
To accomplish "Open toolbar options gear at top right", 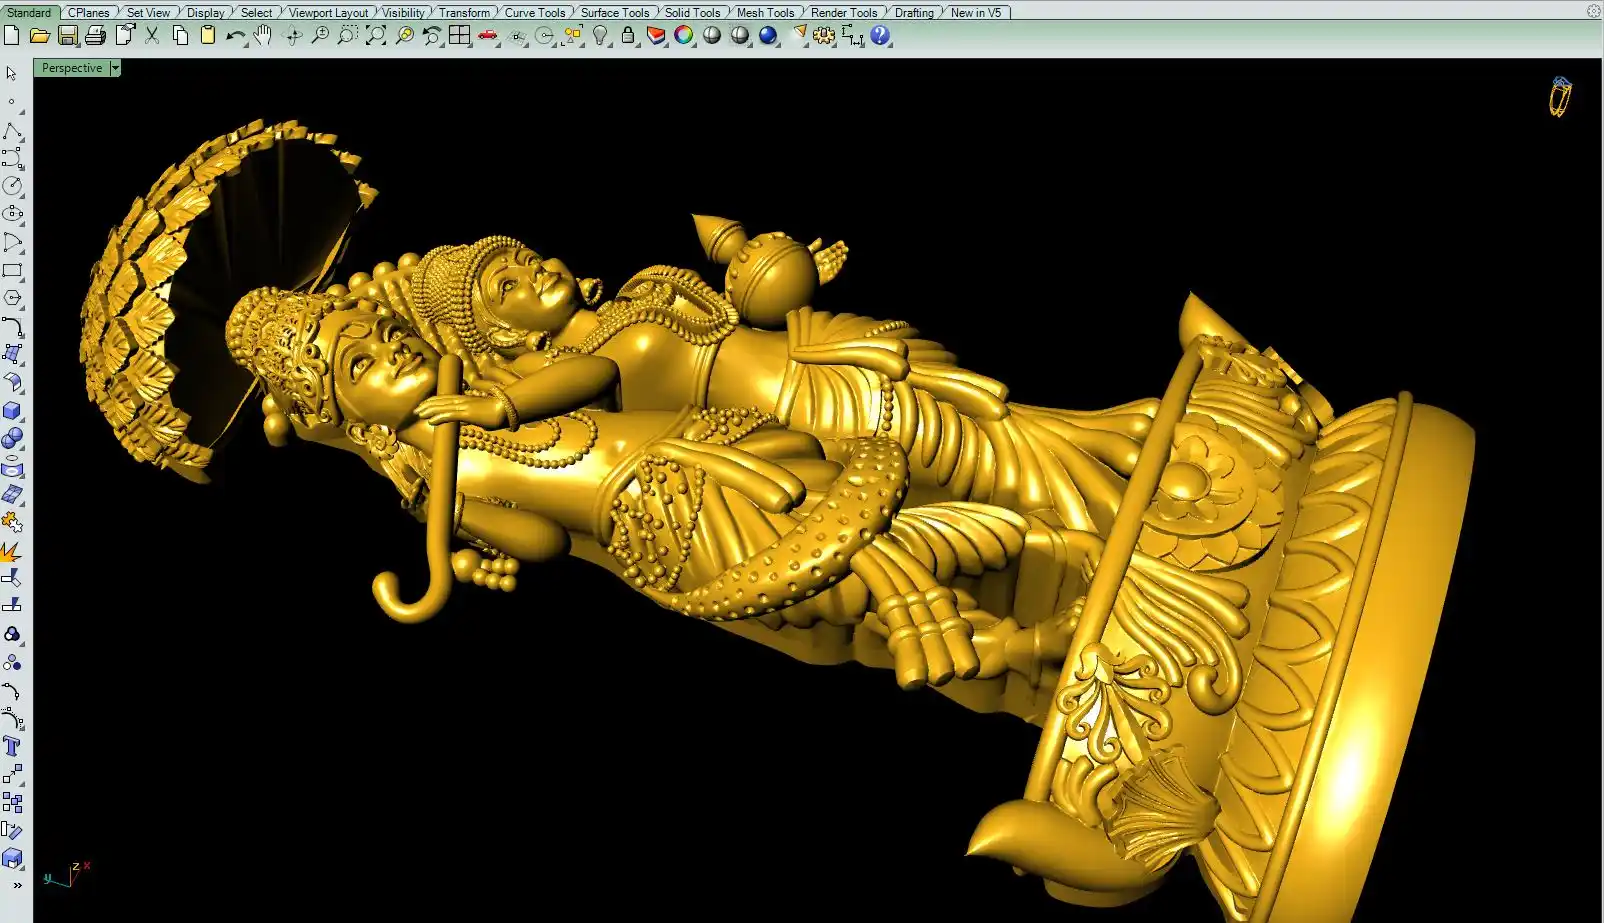I will coord(1593,11).
